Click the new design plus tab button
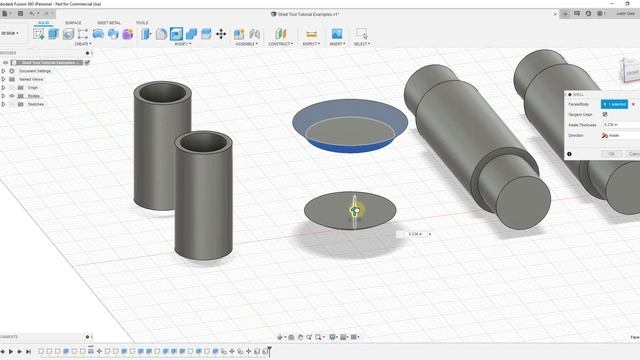Viewport: 640px width, 360px height. 565,13
